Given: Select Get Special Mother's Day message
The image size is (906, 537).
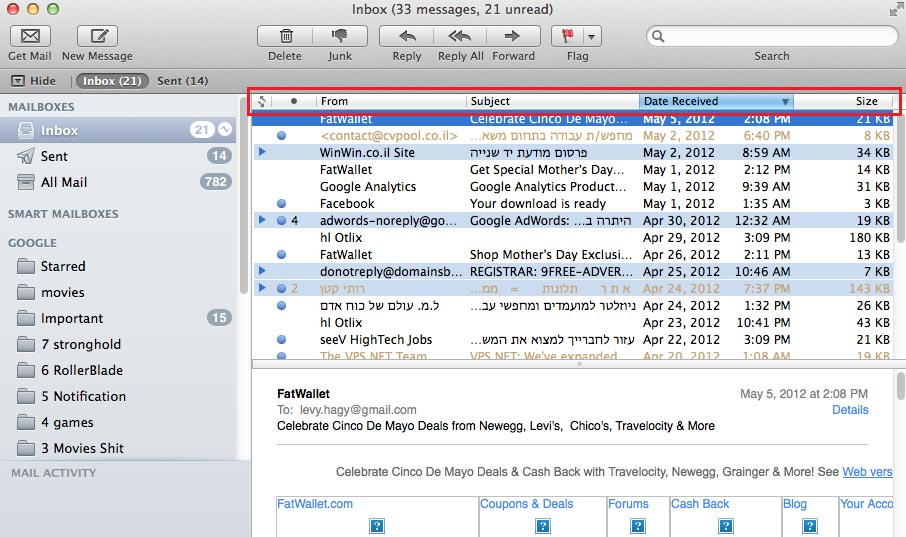Looking at the screenshot, I should [573, 169].
